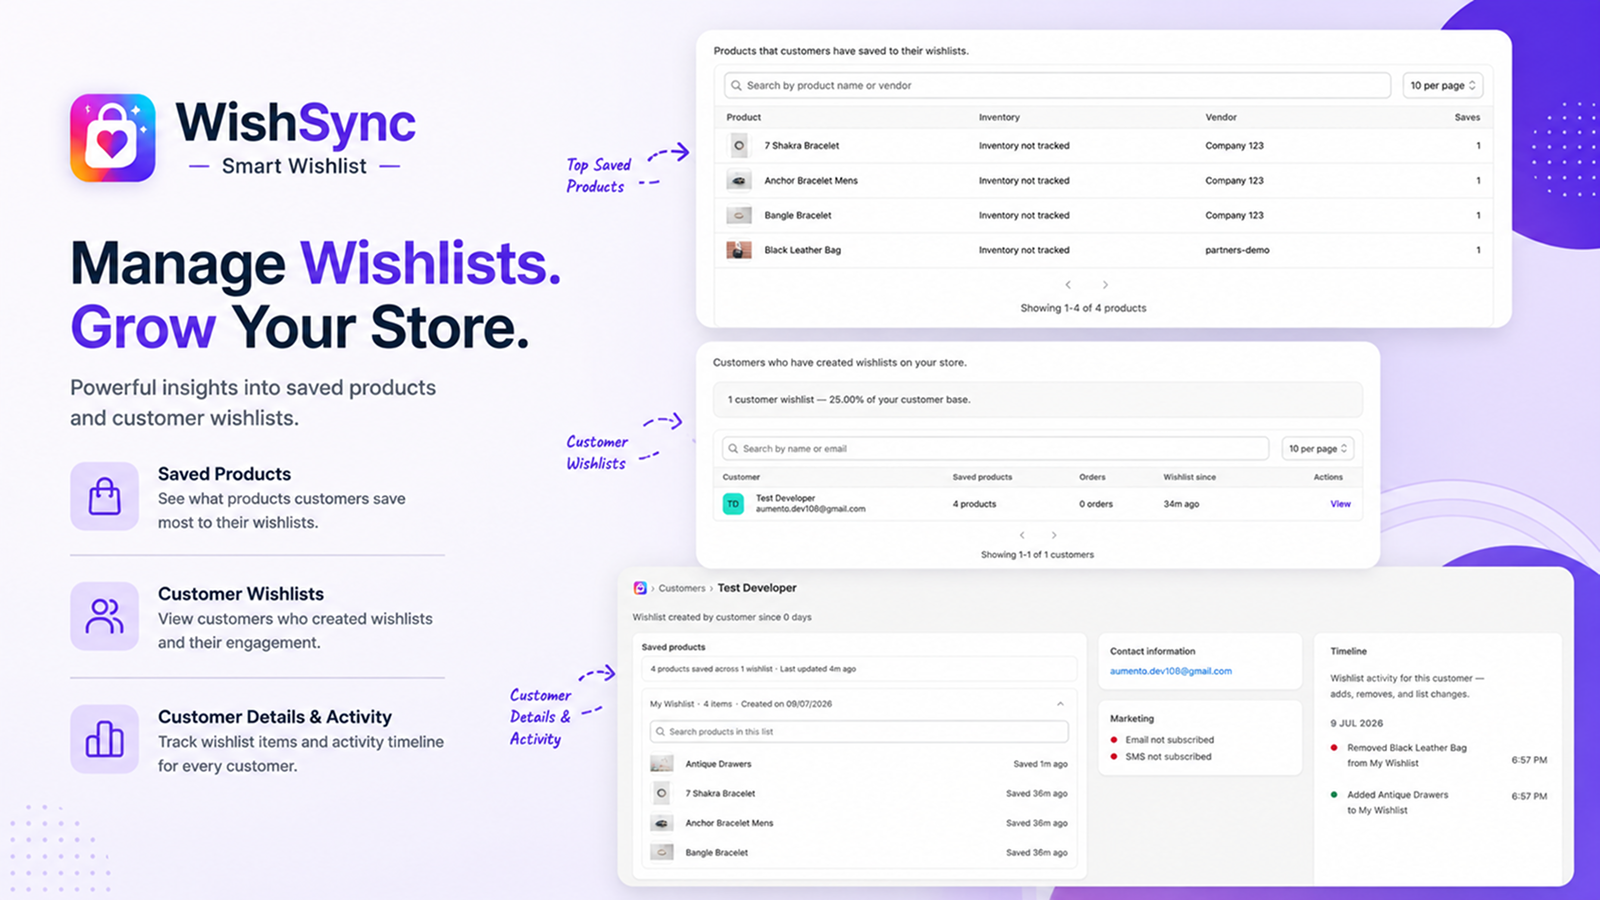
Task: Click the 4 products cell for Test Developer
Action: click(x=974, y=504)
